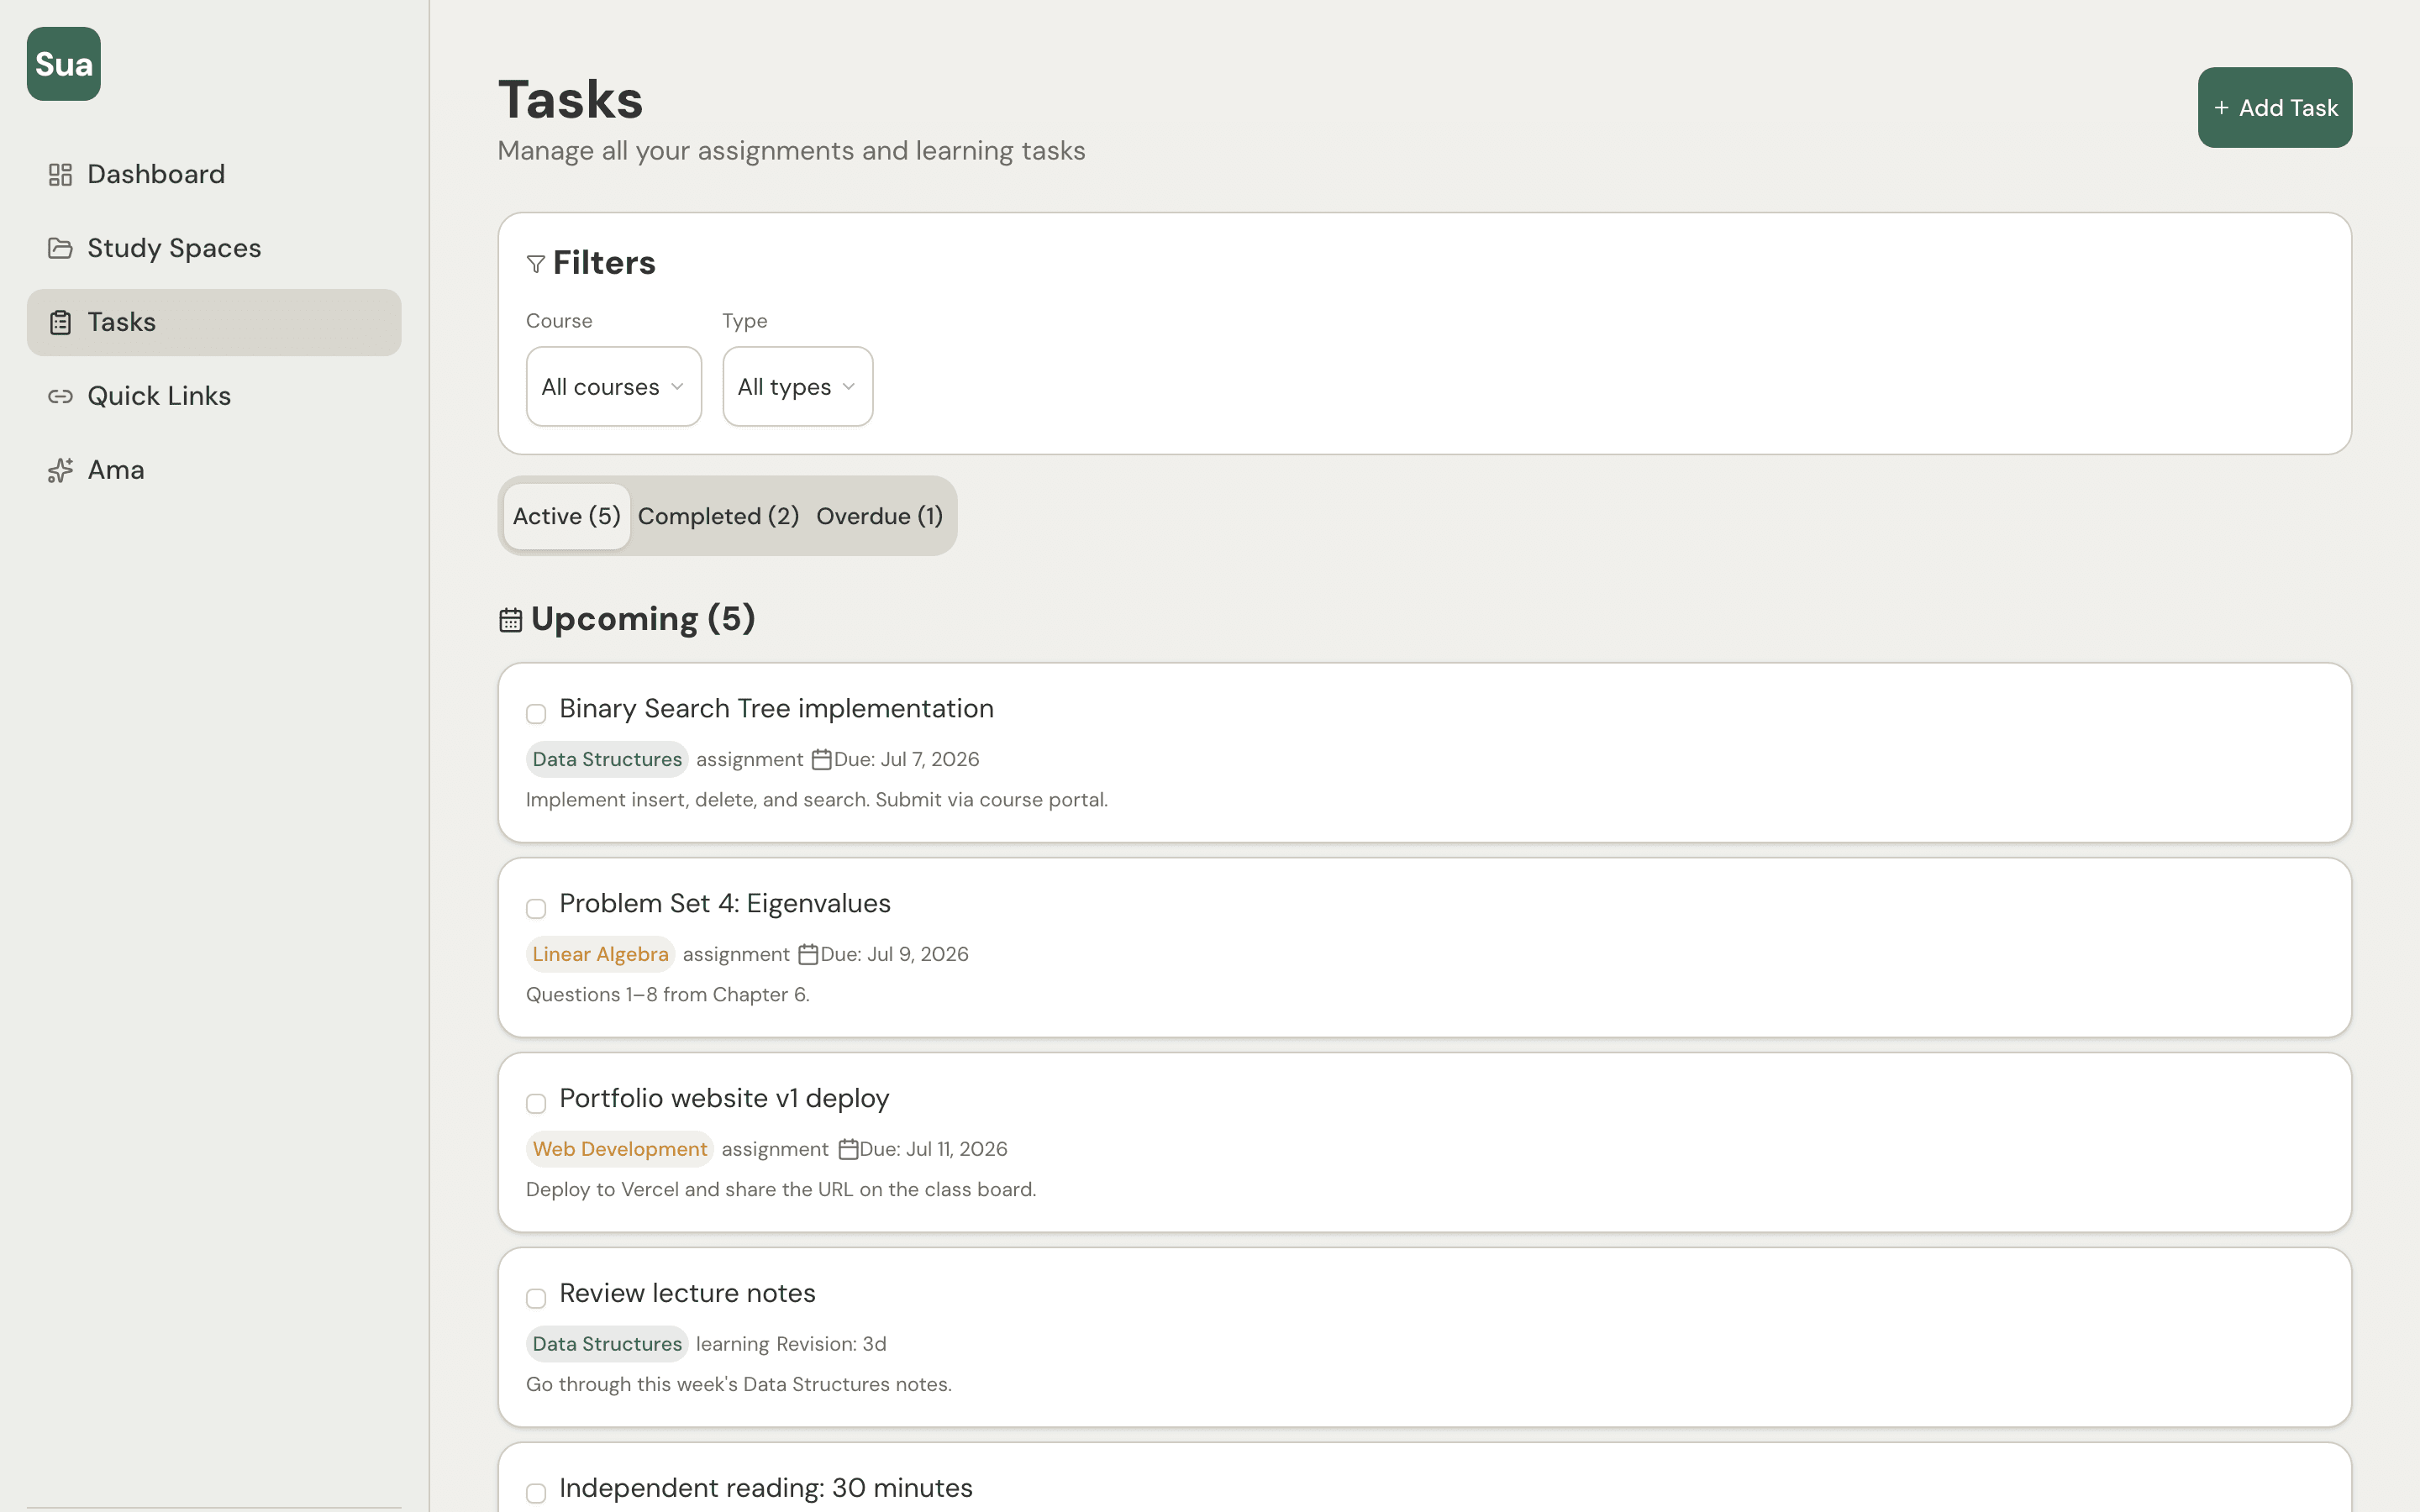2420x1512 pixels.
Task: Click the Quick Links chain icon
Action: [x=60, y=396]
